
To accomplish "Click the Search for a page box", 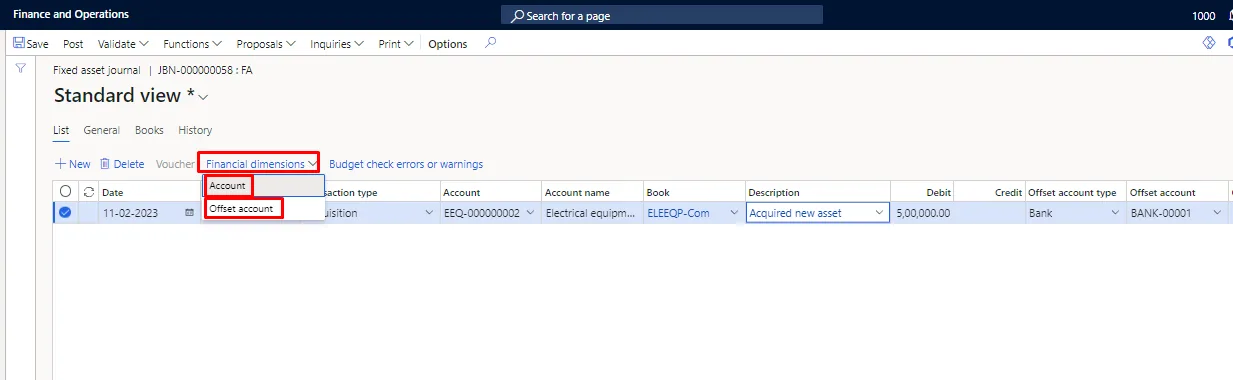I will pos(662,15).
